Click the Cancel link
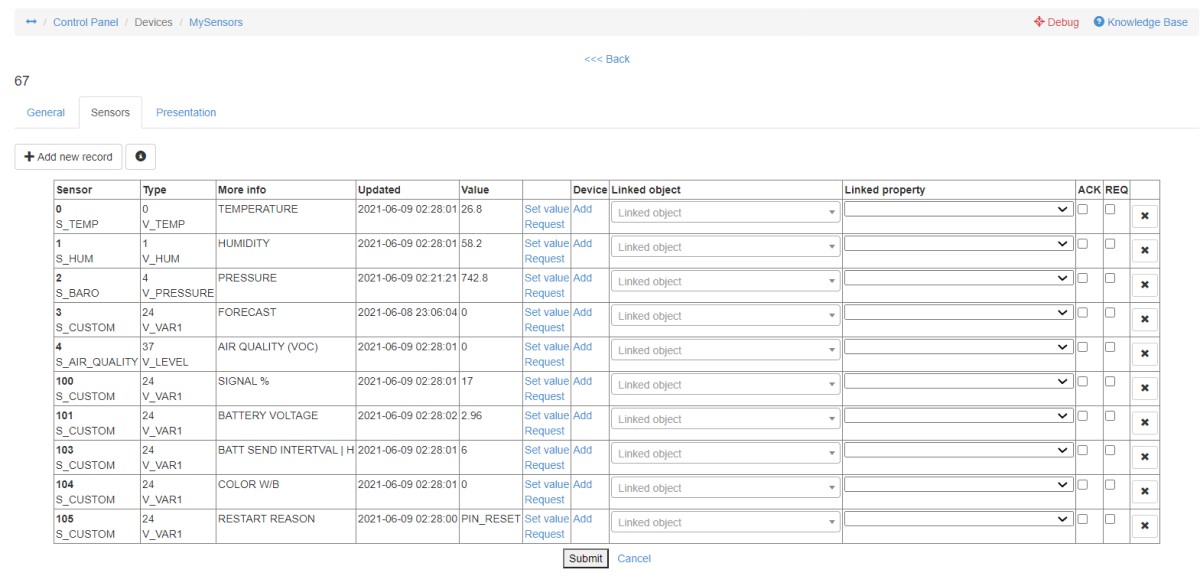The image size is (1200, 576). point(634,559)
